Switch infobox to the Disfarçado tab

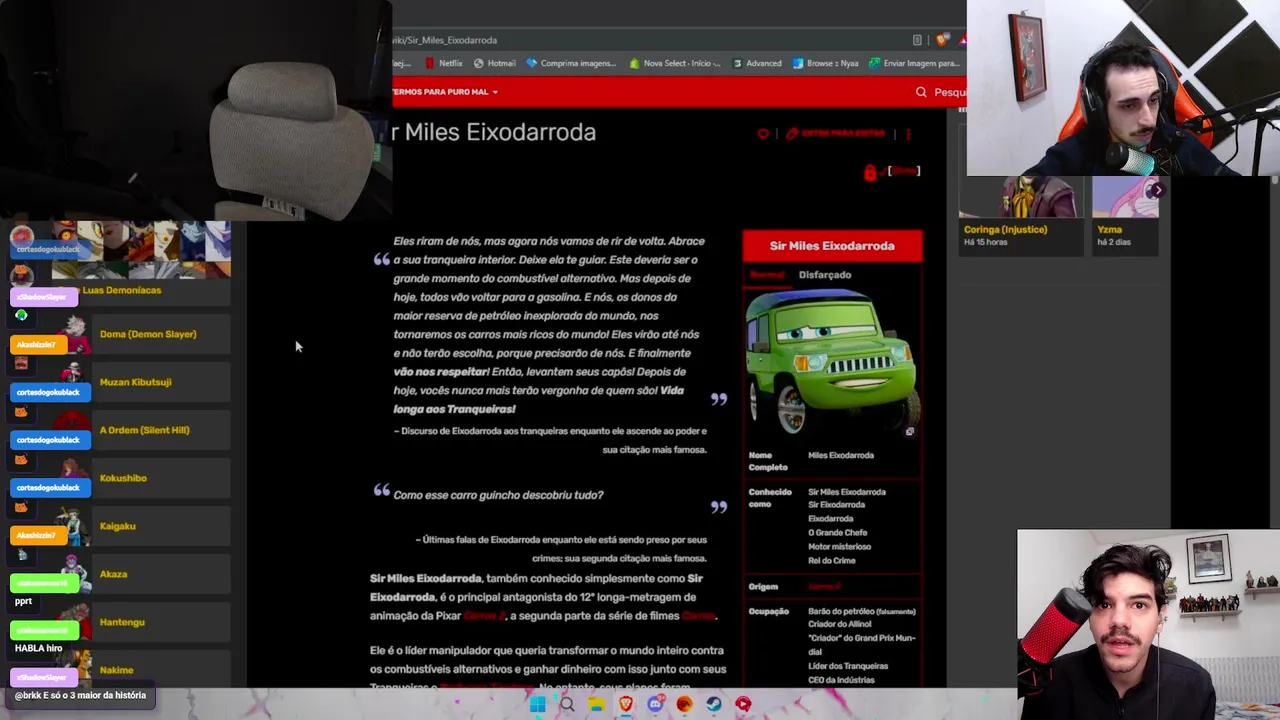pyautogui.click(x=825, y=275)
